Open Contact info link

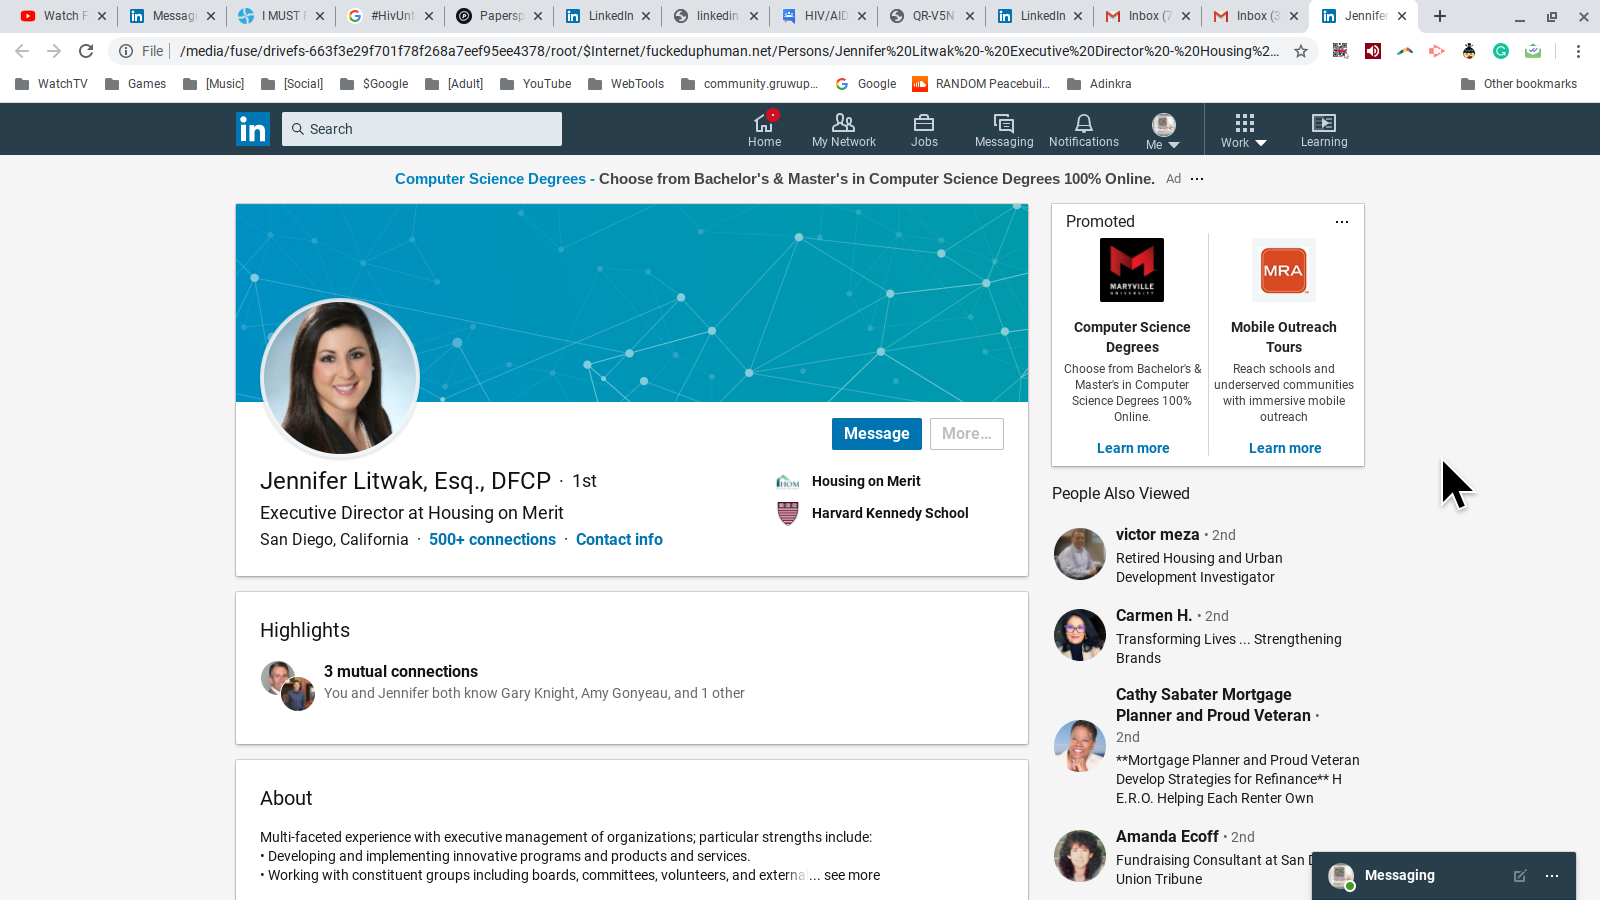(x=619, y=539)
